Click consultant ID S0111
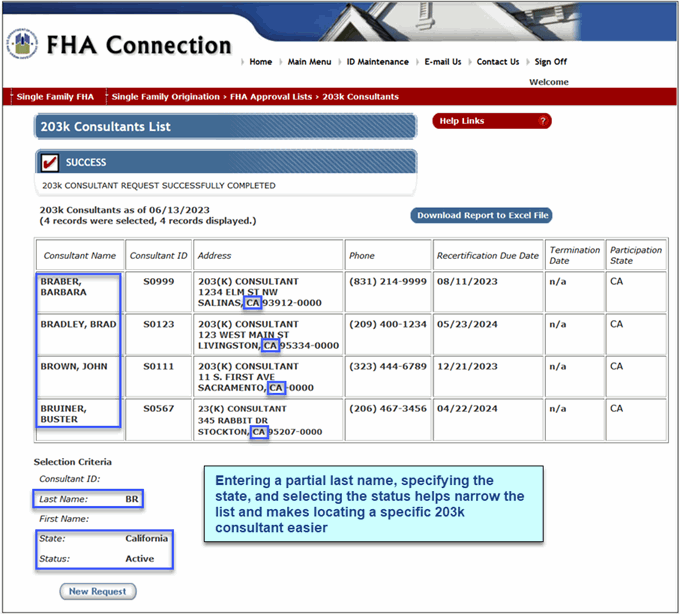Screen dimensions: 680x614 pos(159,366)
